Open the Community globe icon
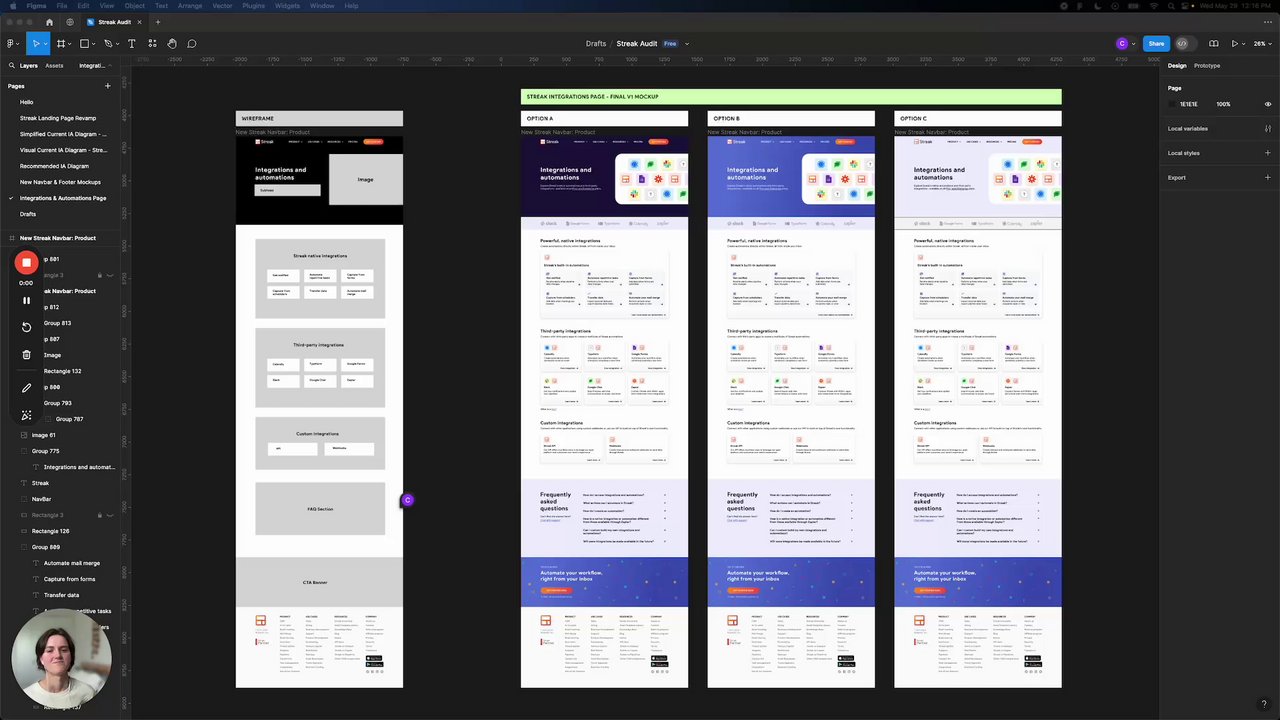The width and height of the screenshot is (1280, 720). pos(70,22)
